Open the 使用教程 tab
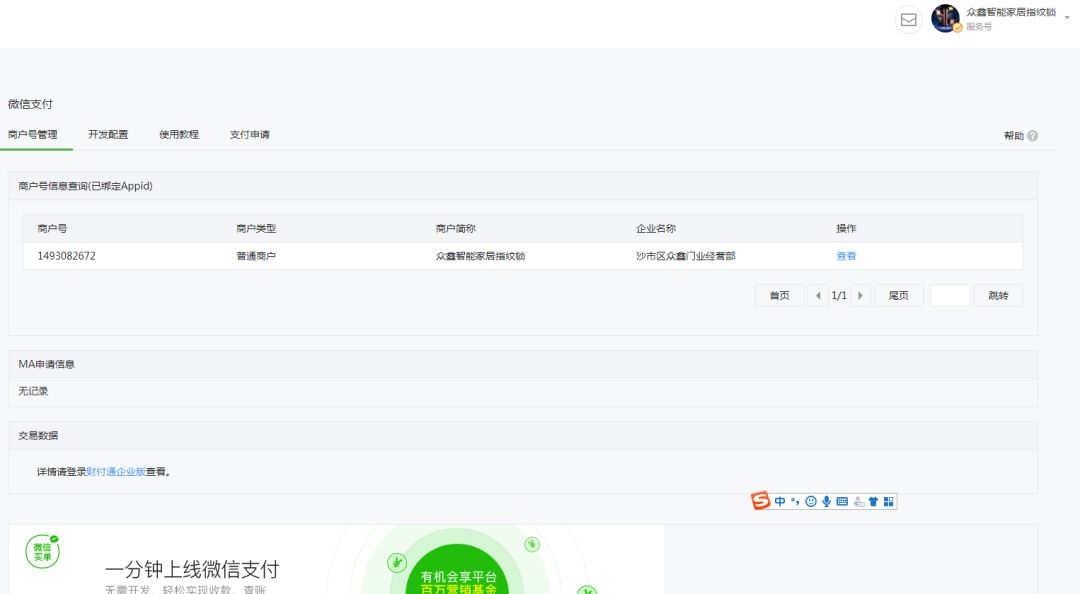The image size is (1080, 594). tap(179, 134)
